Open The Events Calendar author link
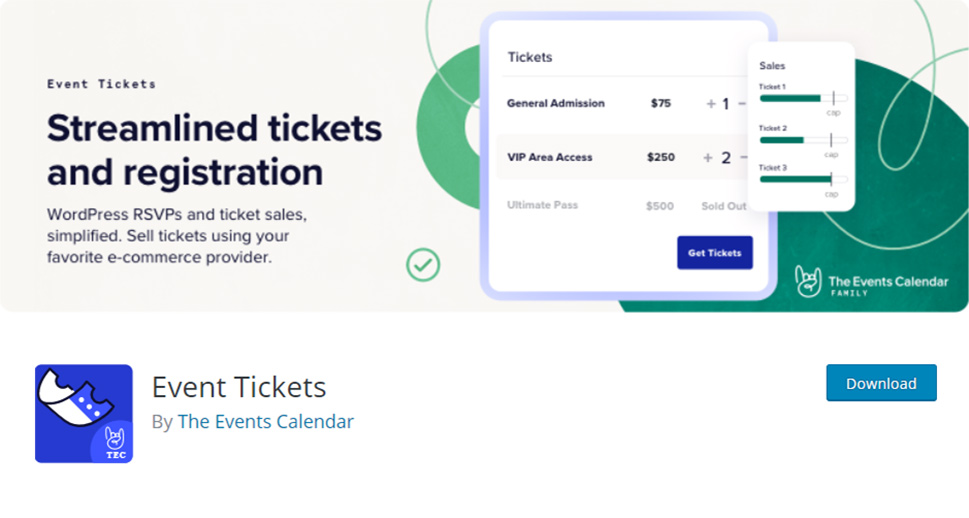Screen dimensions: 969x518 266,422
